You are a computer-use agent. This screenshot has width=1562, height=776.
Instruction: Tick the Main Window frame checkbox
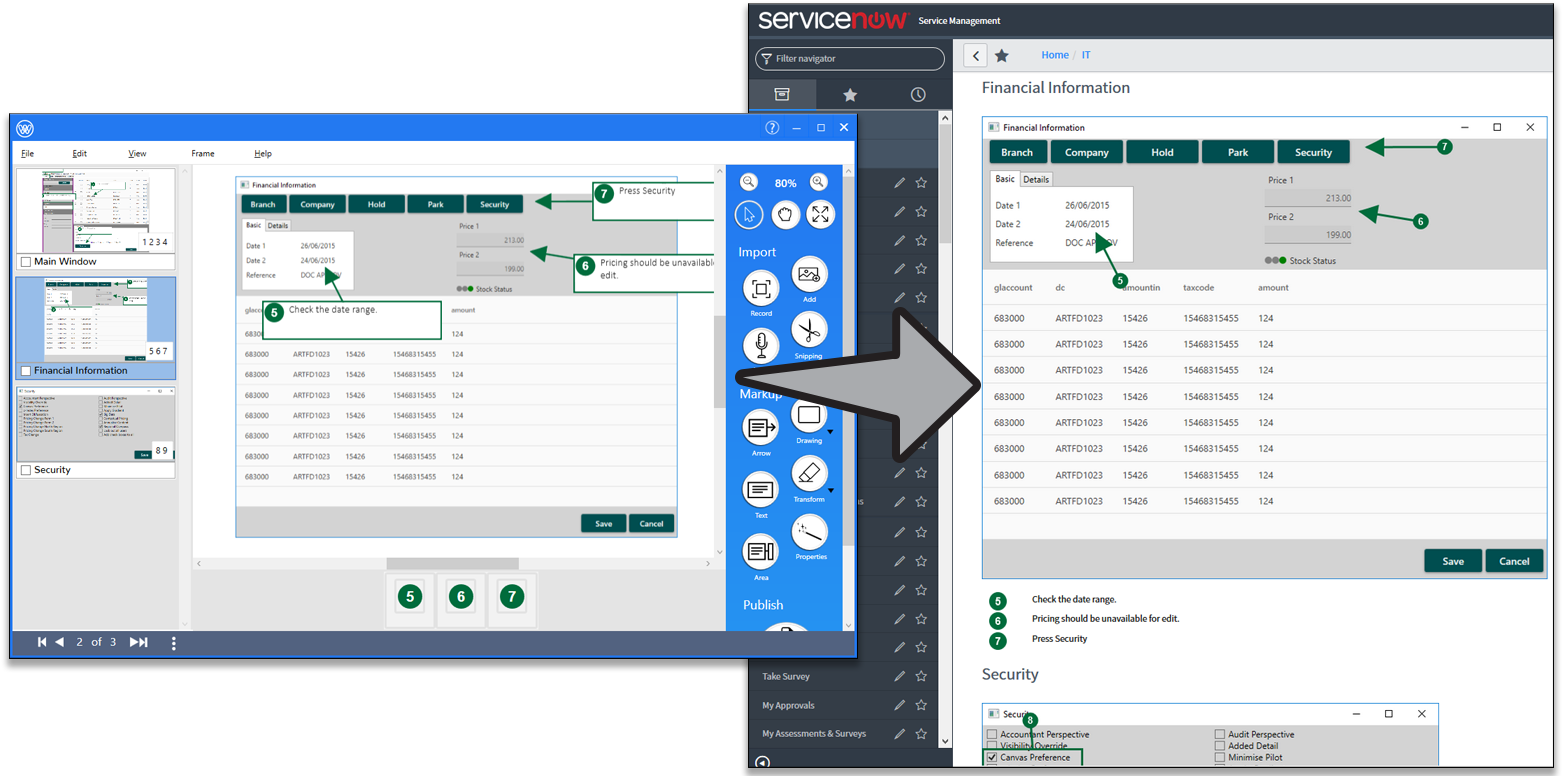25,262
